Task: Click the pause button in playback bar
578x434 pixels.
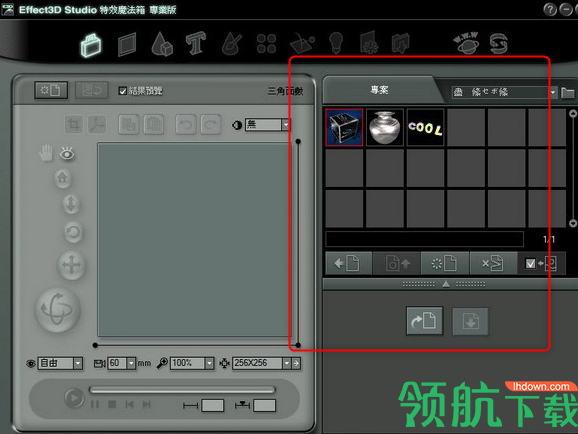Action: 95,405
